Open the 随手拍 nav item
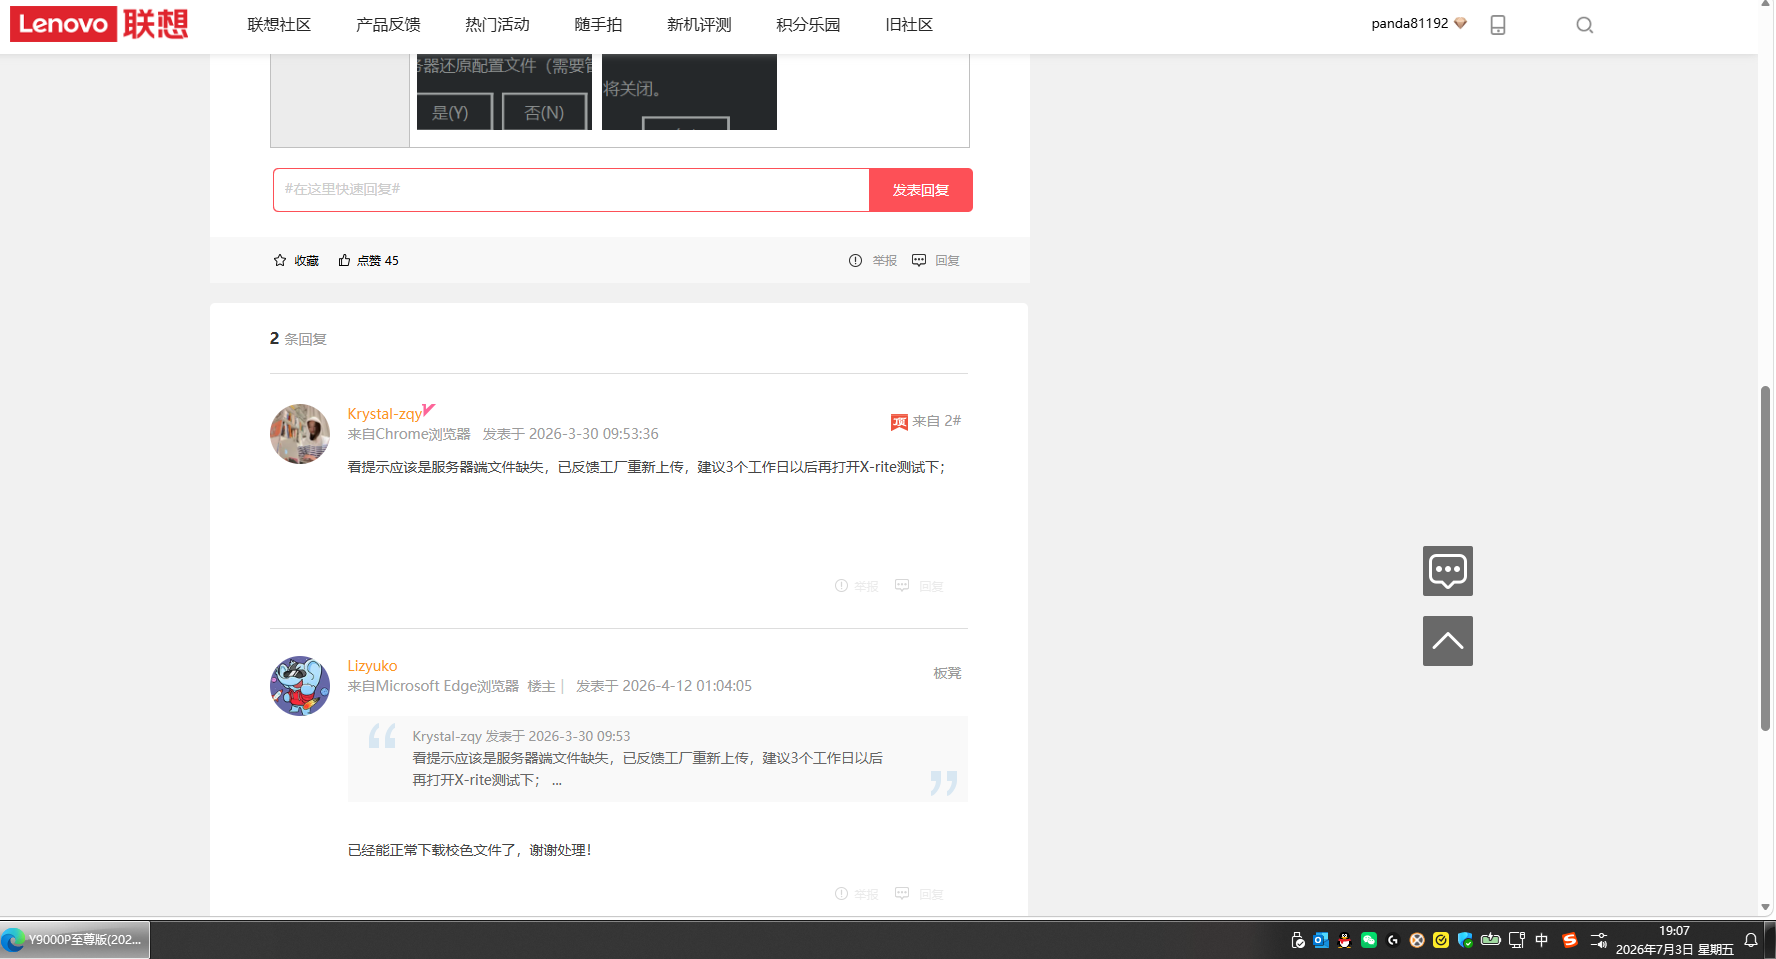 [x=598, y=25]
